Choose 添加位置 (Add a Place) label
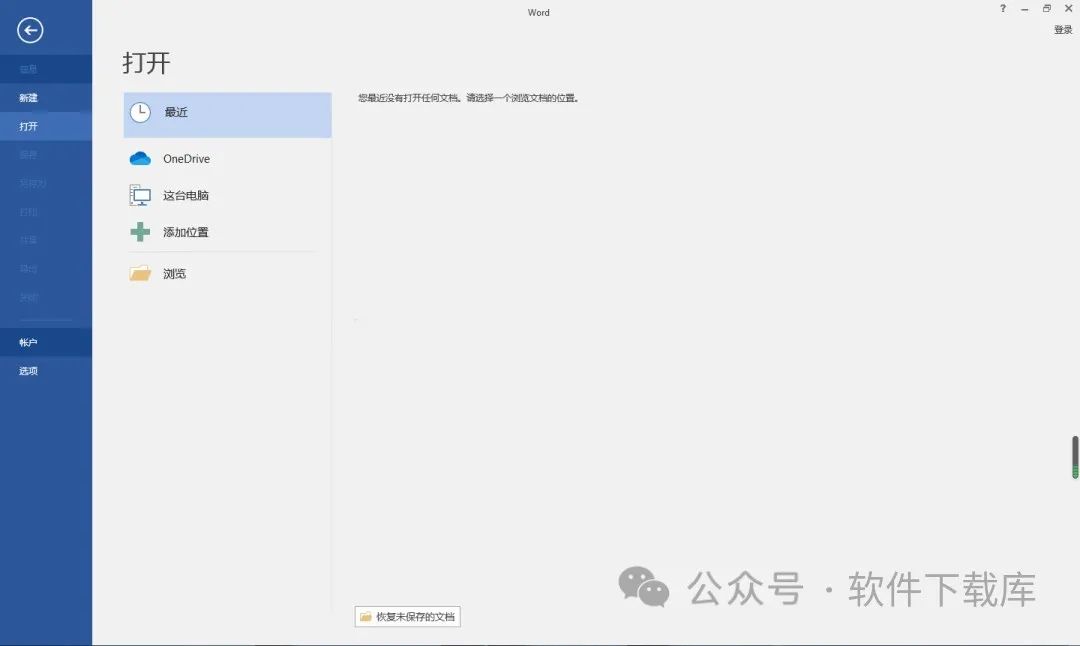Viewport: 1080px width, 646px height. tap(186, 232)
